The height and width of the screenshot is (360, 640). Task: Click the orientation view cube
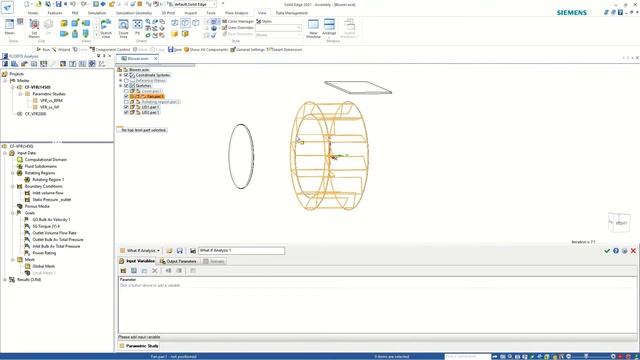click(619, 223)
